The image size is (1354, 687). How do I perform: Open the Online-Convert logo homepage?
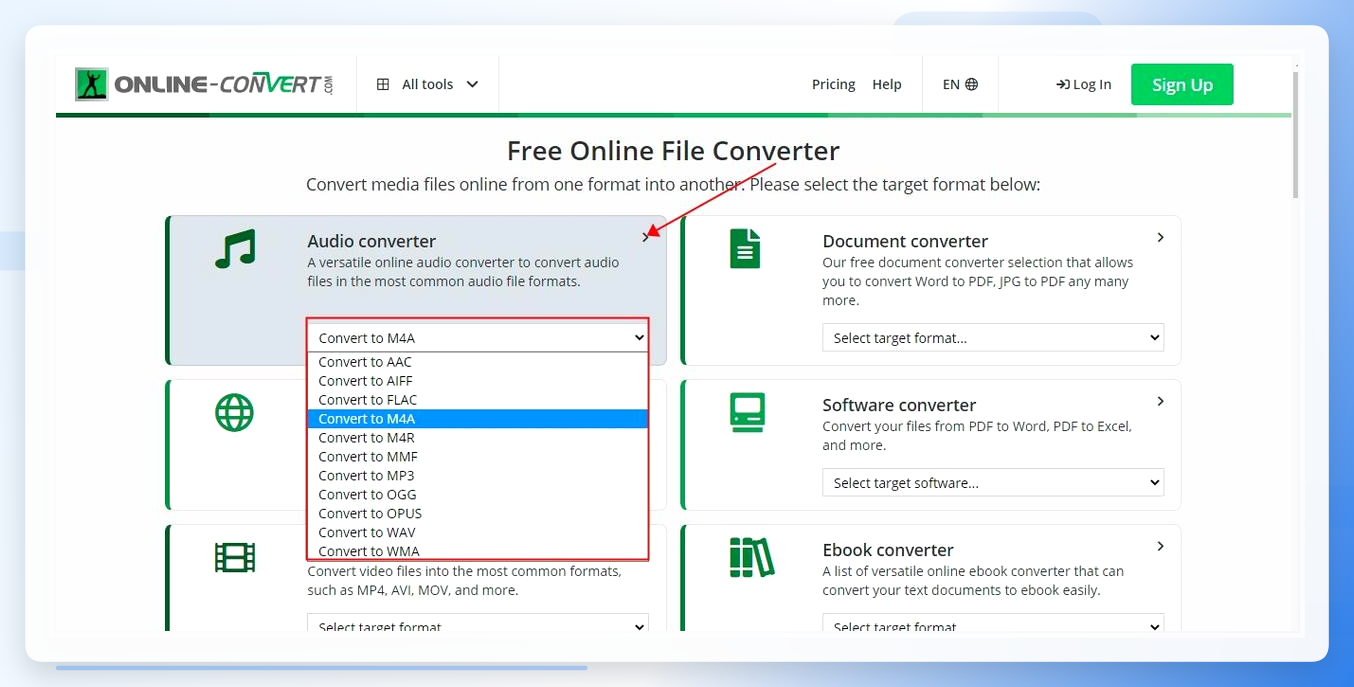[x=204, y=84]
